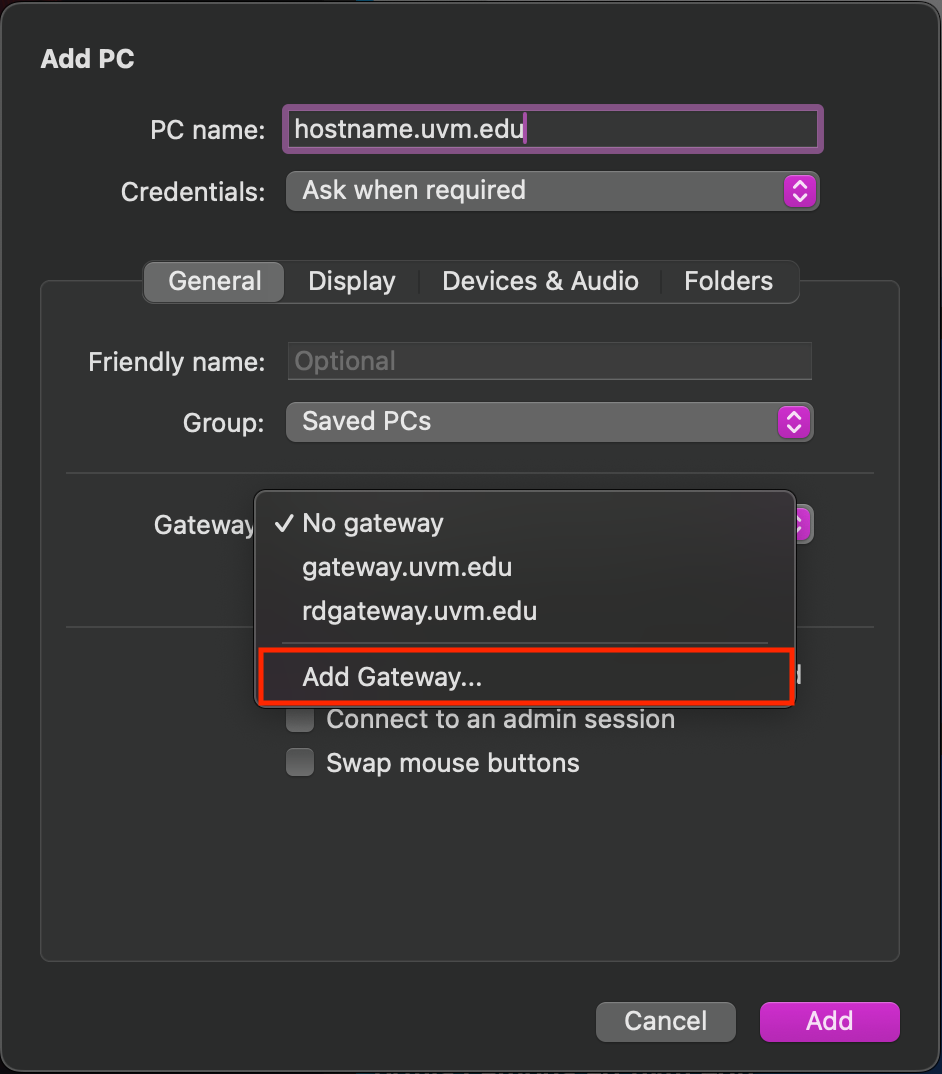Click the Credentials up-down chevron icon
The image size is (942, 1074).
click(799, 190)
